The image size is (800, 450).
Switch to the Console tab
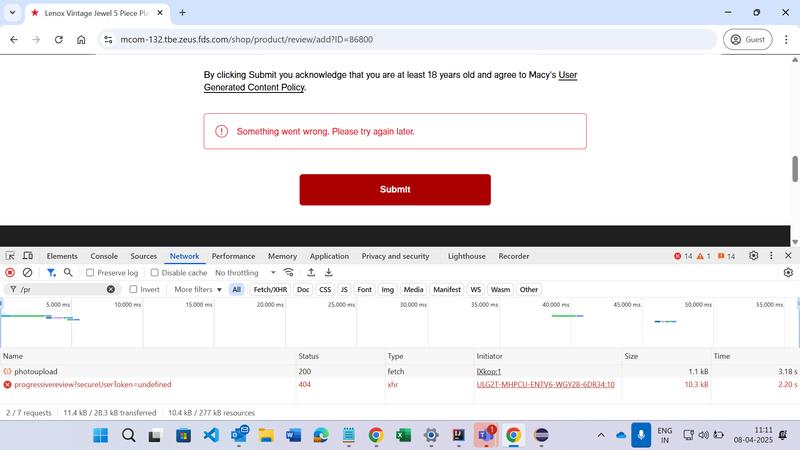click(104, 256)
